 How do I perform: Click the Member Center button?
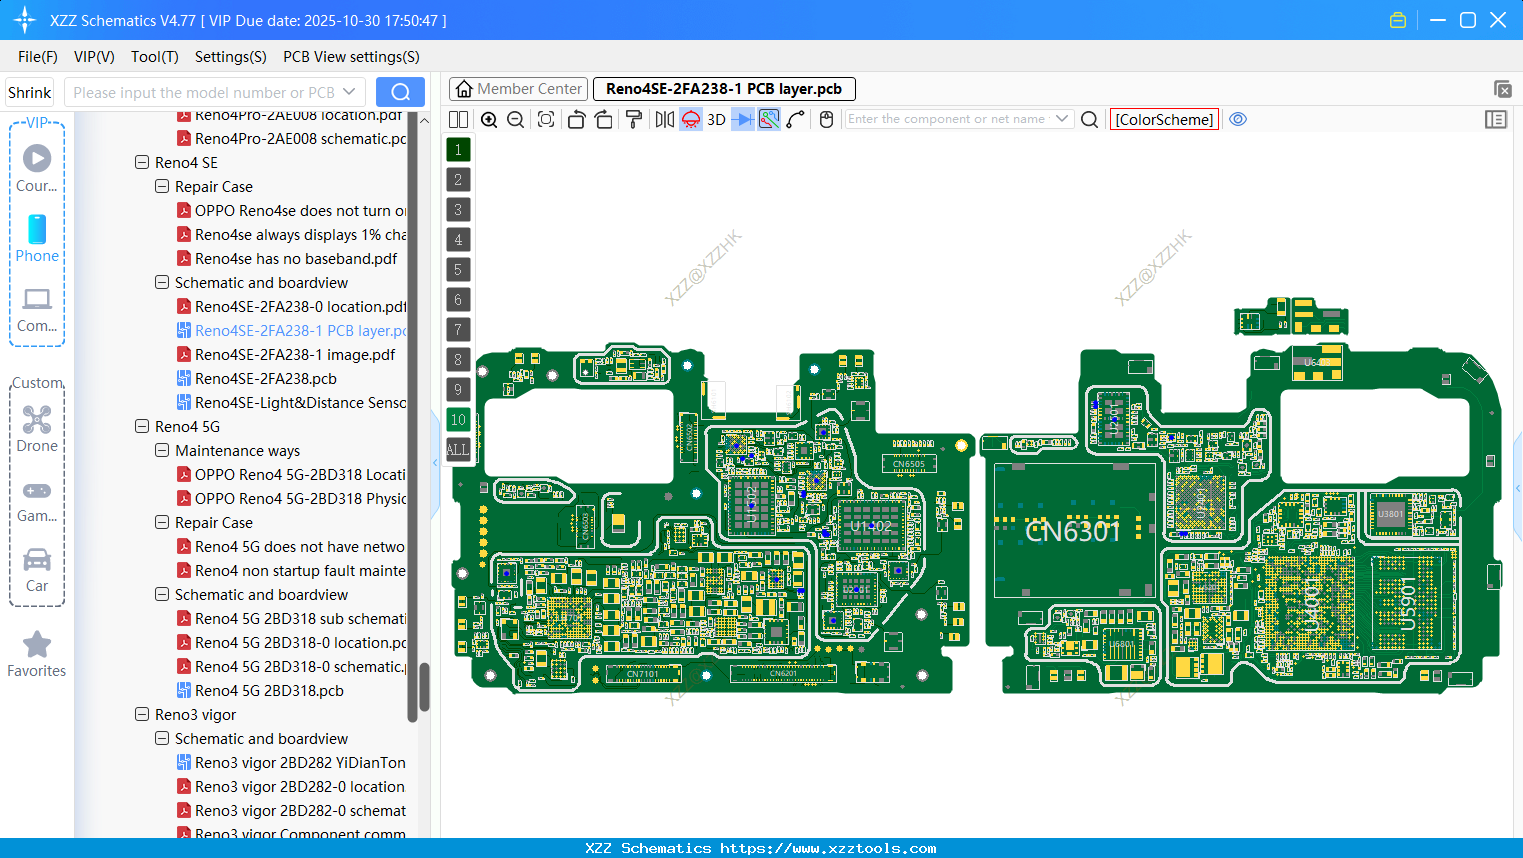tap(518, 89)
